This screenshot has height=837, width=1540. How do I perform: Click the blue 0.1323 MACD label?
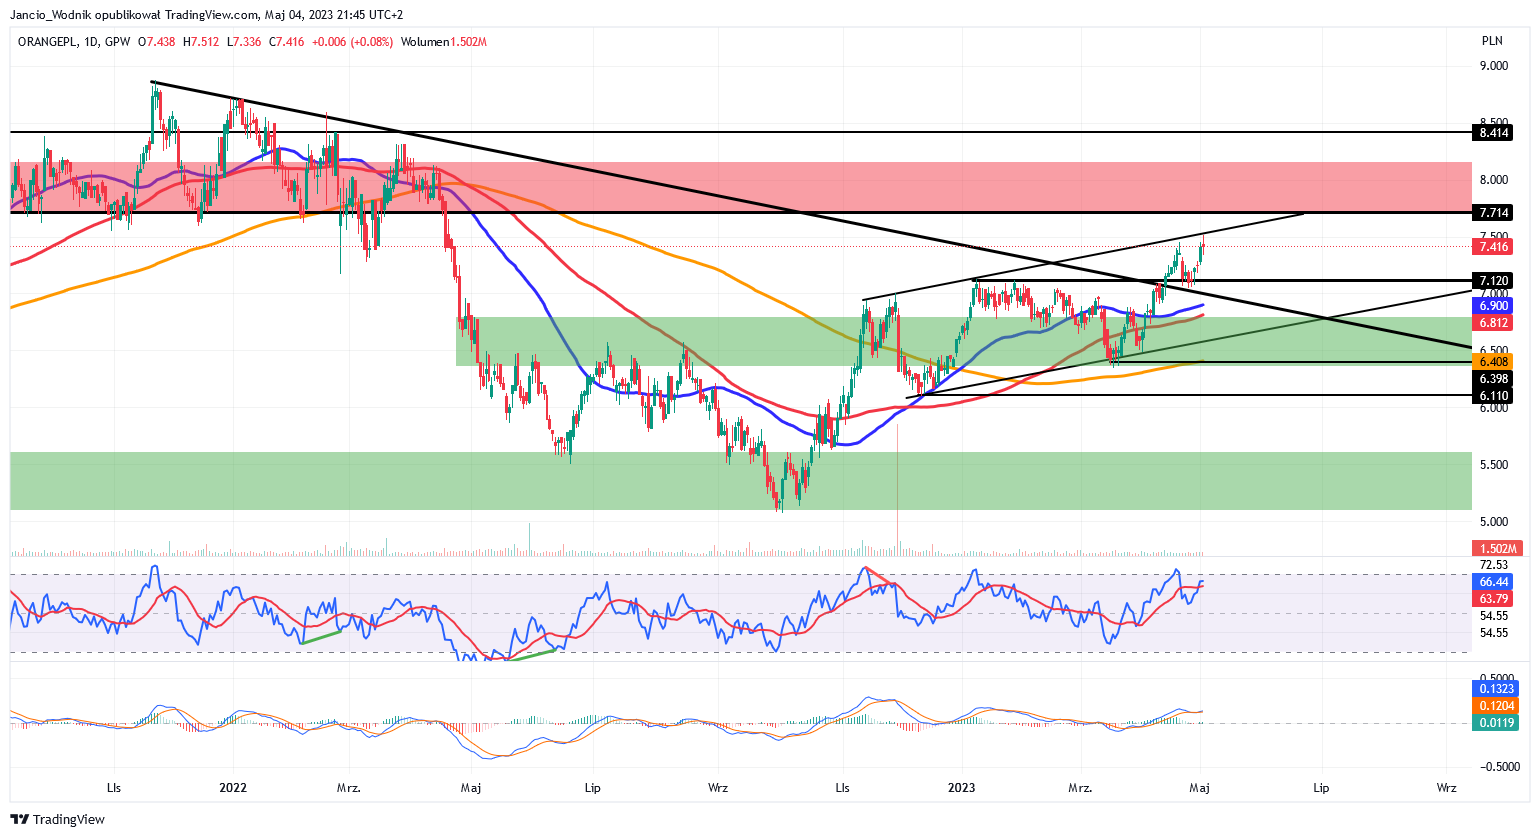[x=1497, y=689]
